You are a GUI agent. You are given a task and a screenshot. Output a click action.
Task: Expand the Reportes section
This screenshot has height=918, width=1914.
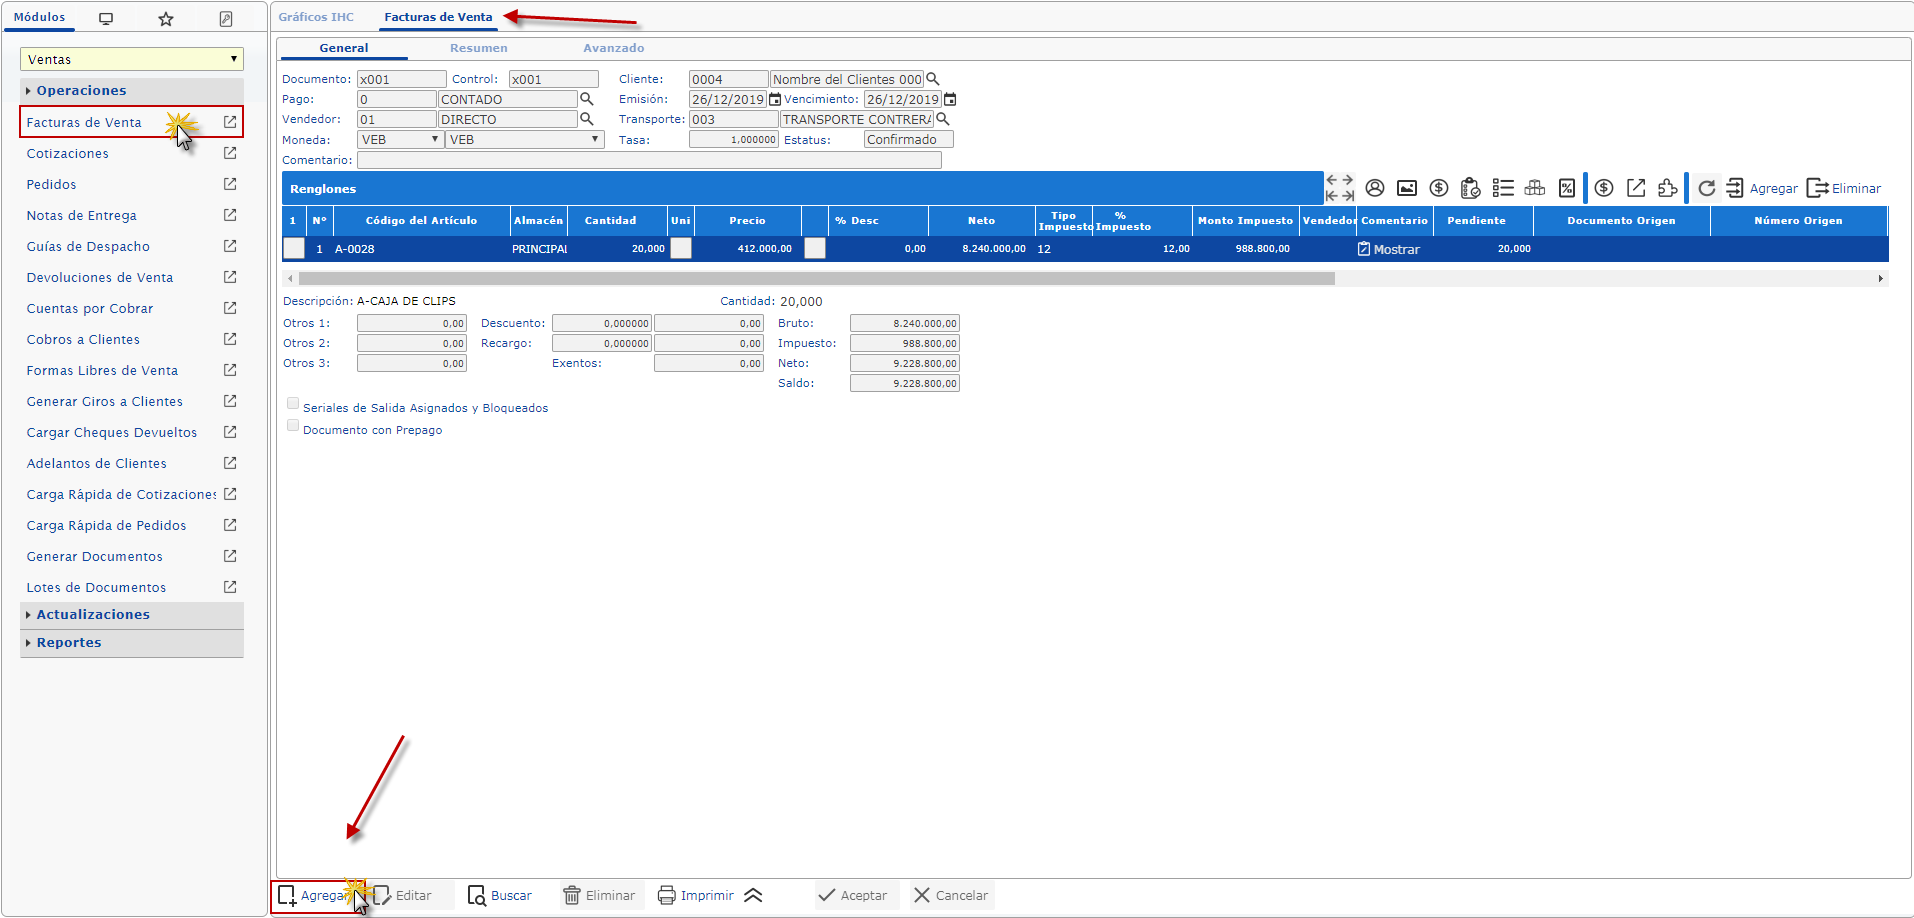point(69,643)
